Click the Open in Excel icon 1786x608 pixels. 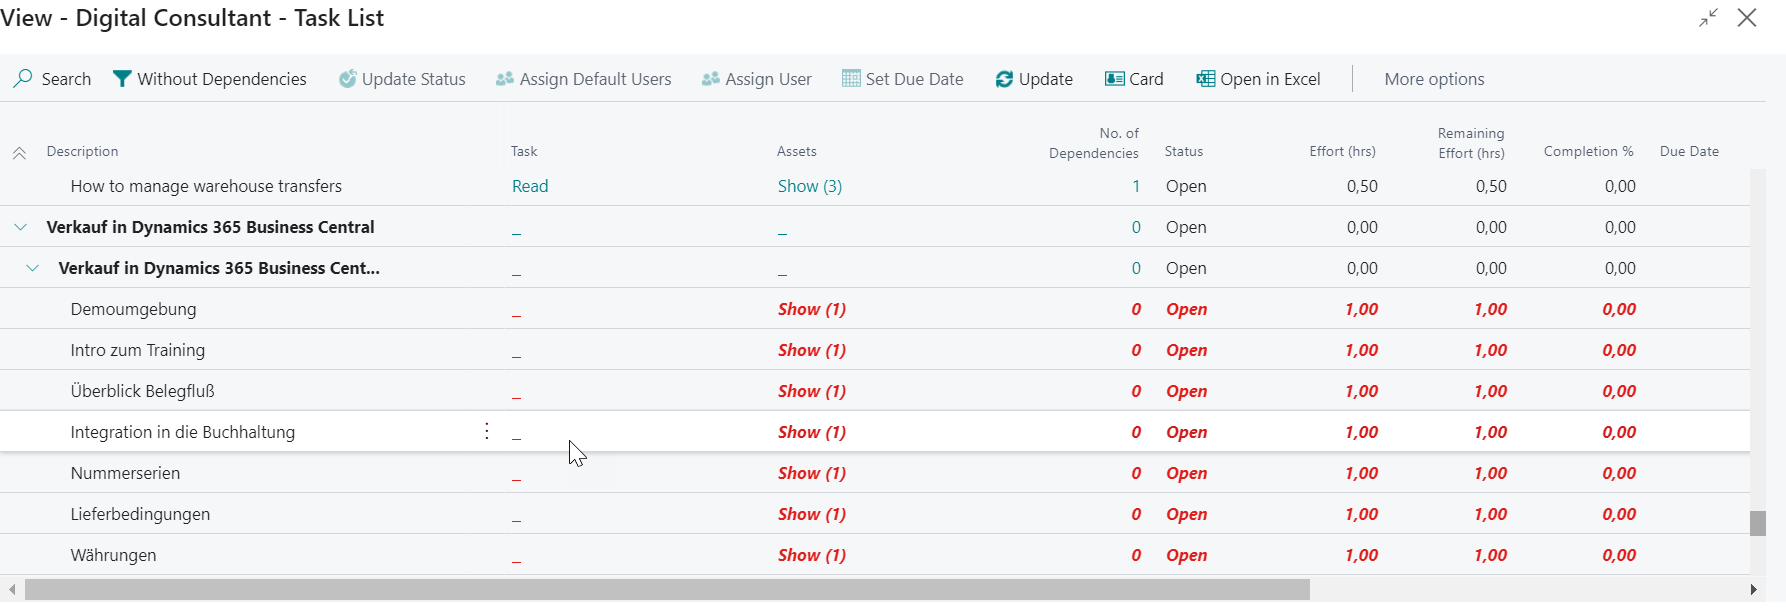pyautogui.click(x=1206, y=79)
